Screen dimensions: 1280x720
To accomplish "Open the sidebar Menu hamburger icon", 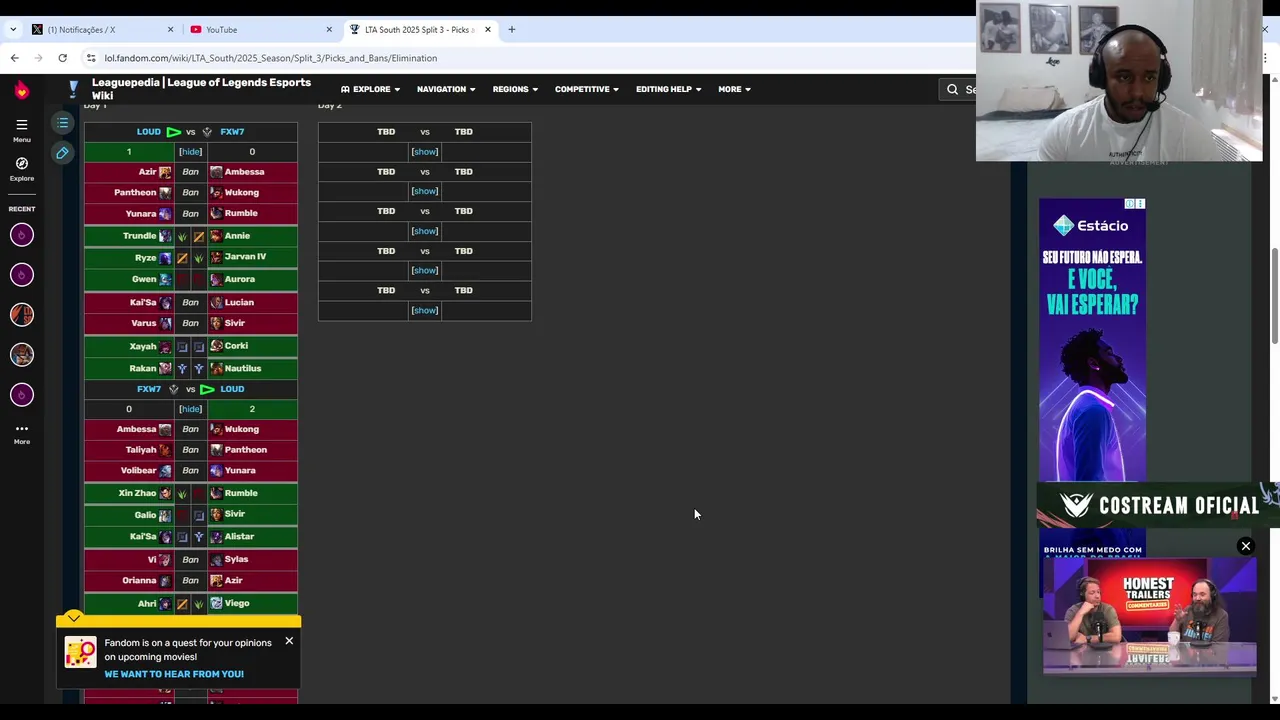I will (21, 124).
